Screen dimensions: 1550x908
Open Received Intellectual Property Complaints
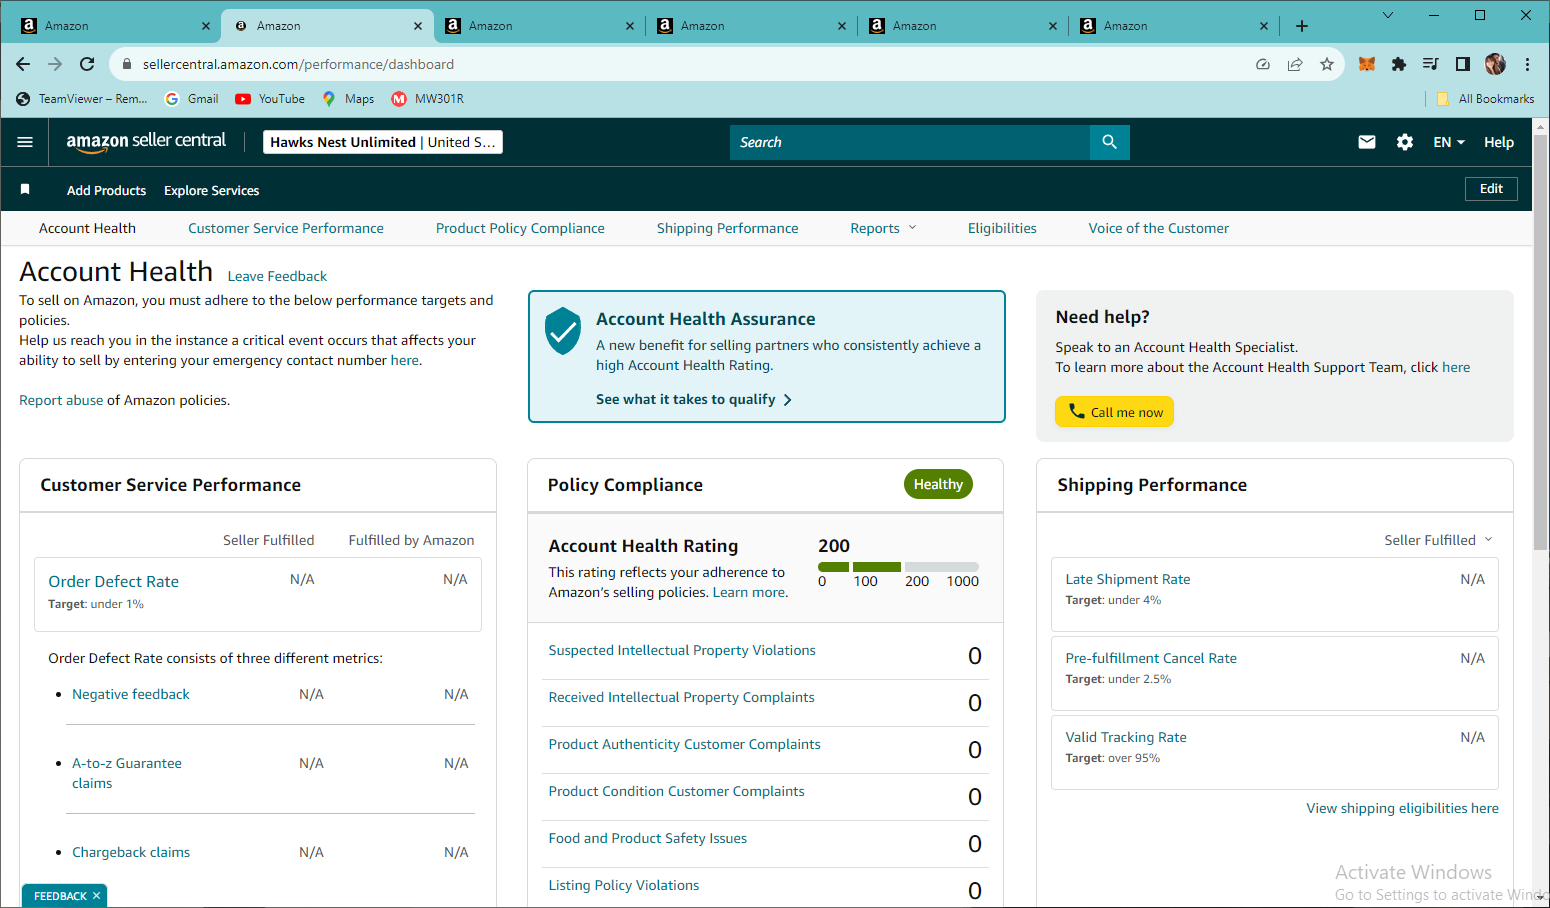(681, 697)
